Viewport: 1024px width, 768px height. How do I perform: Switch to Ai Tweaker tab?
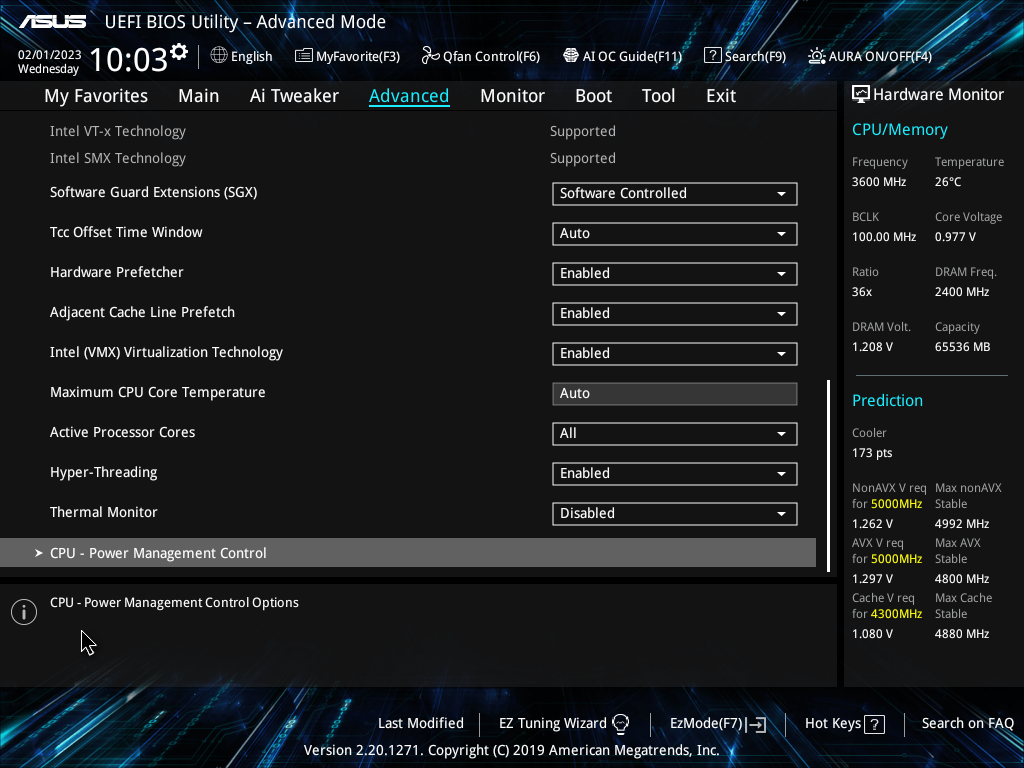point(294,96)
